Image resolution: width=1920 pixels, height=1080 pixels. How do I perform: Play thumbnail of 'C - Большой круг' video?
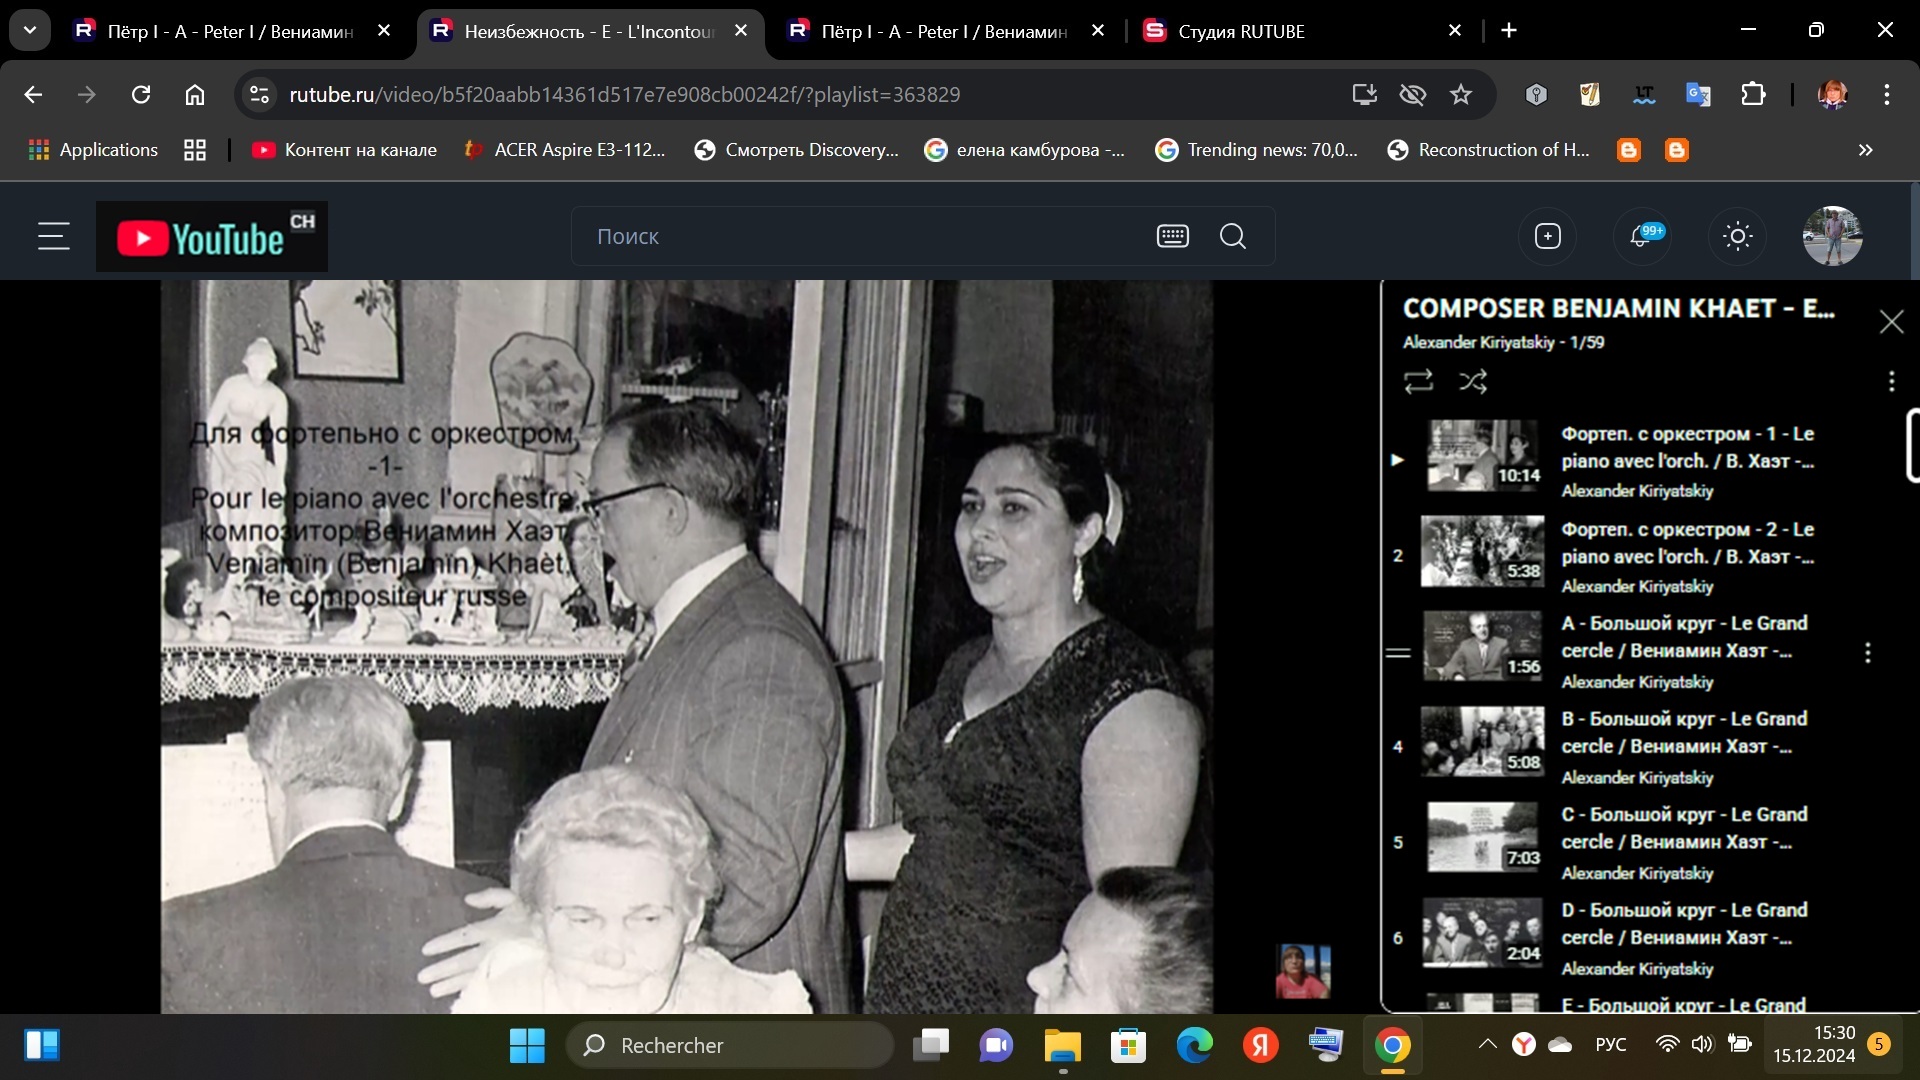[1482, 837]
